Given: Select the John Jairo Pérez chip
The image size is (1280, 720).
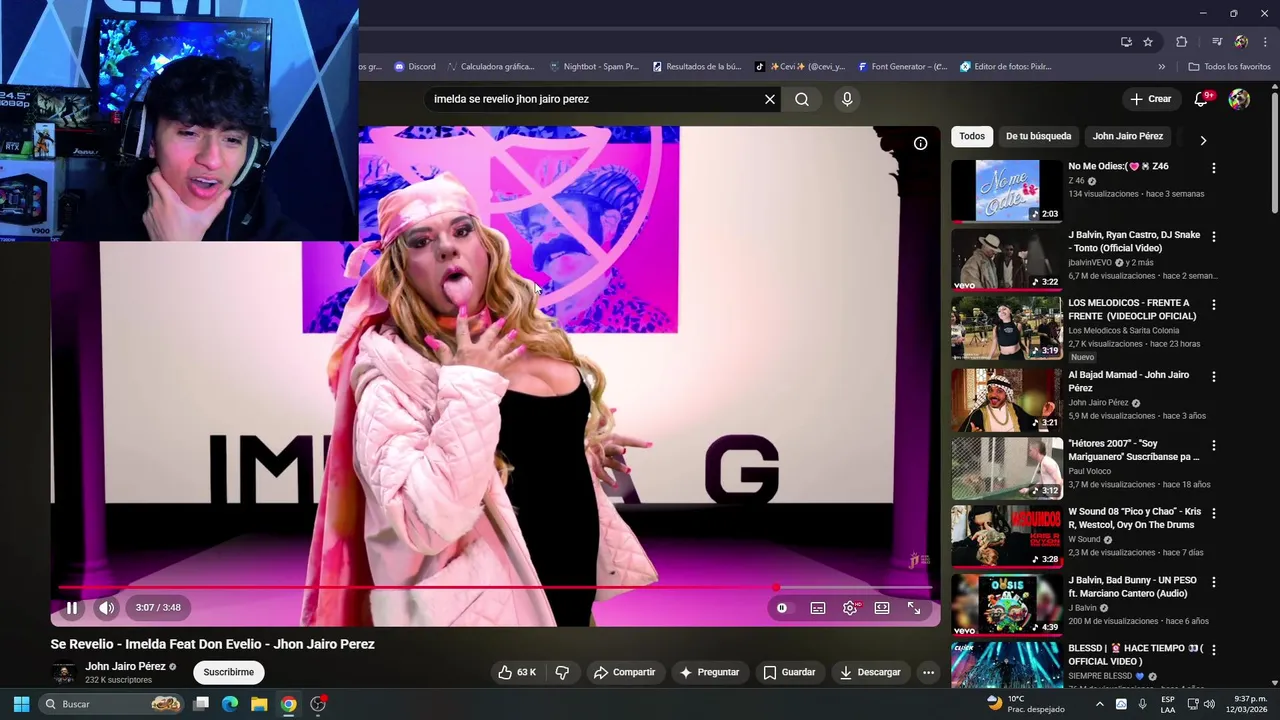Looking at the screenshot, I should pyautogui.click(x=1127, y=136).
